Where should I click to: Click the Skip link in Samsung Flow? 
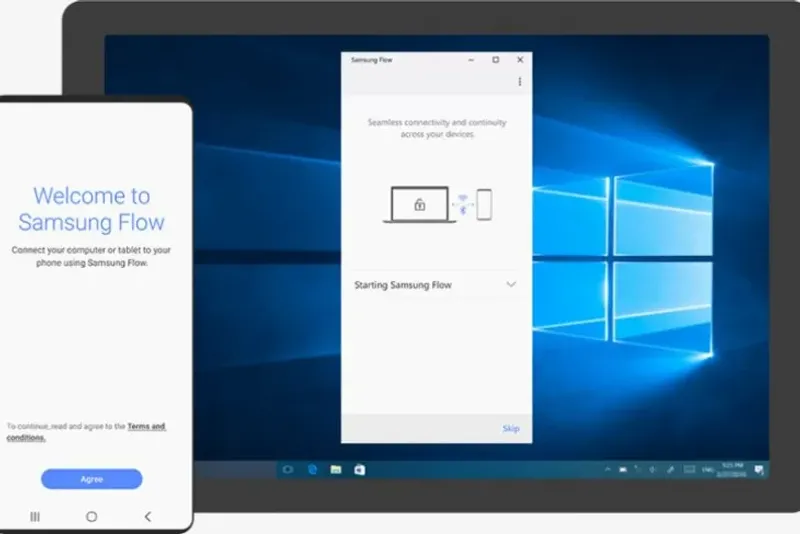coord(511,428)
